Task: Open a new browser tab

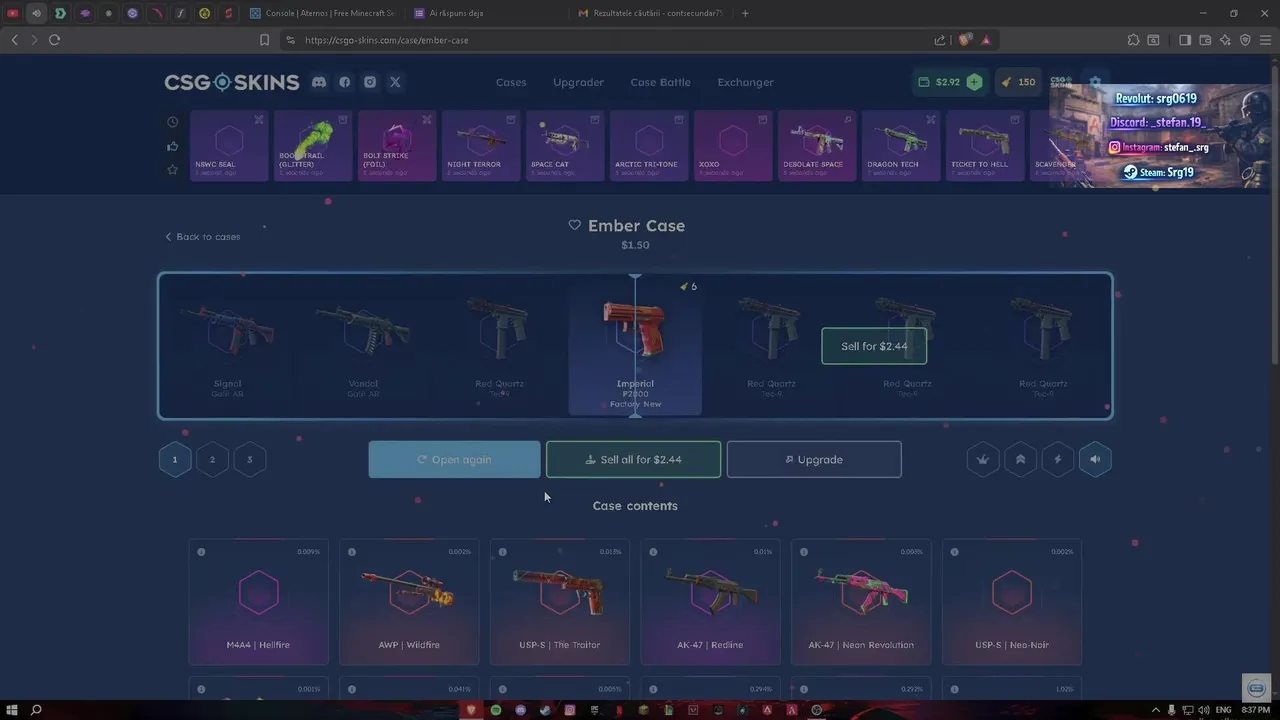Action: 745,13
